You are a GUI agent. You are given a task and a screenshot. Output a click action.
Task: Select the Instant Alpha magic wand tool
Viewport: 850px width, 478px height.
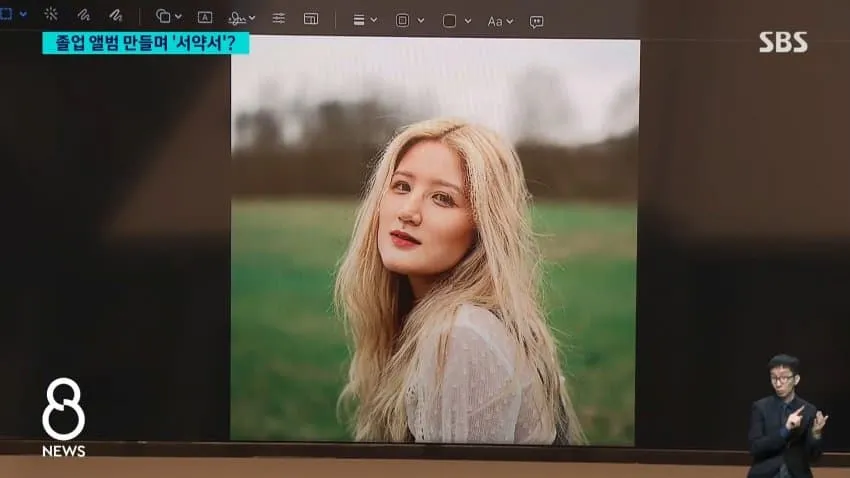(51, 14)
